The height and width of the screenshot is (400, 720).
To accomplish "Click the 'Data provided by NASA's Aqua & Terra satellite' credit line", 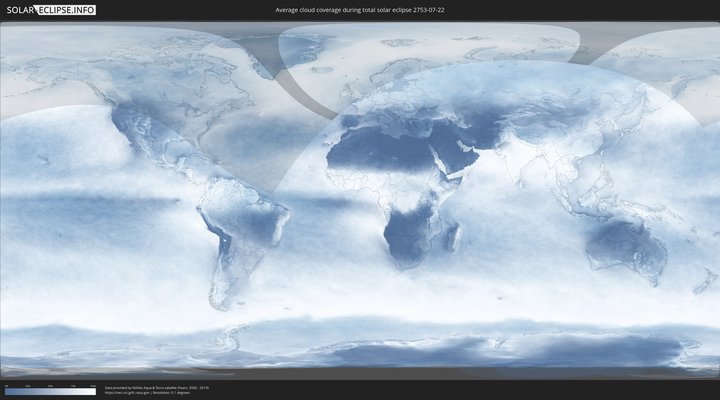I will (157, 388).
